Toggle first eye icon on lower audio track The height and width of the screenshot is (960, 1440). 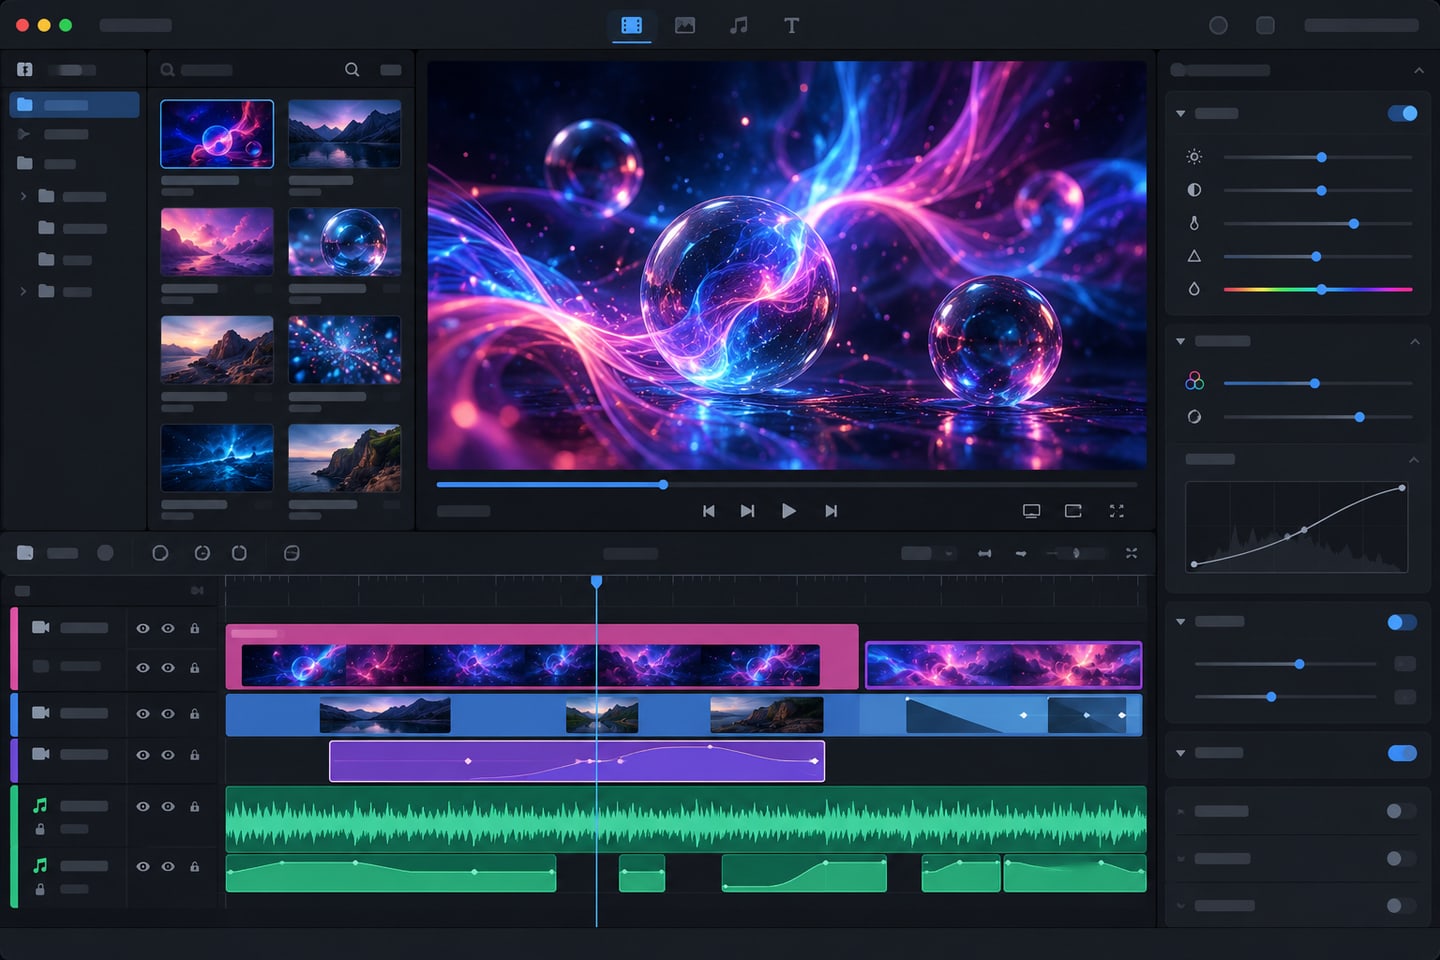coord(143,866)
